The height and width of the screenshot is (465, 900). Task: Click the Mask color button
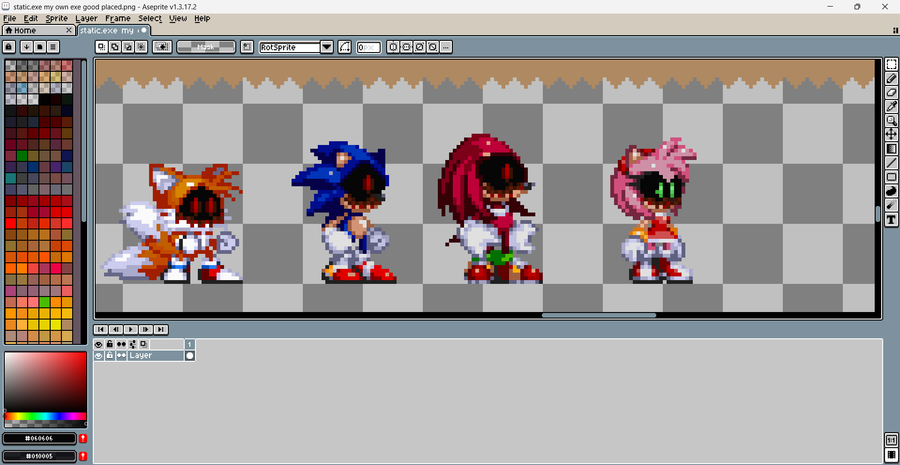point(205,47)
